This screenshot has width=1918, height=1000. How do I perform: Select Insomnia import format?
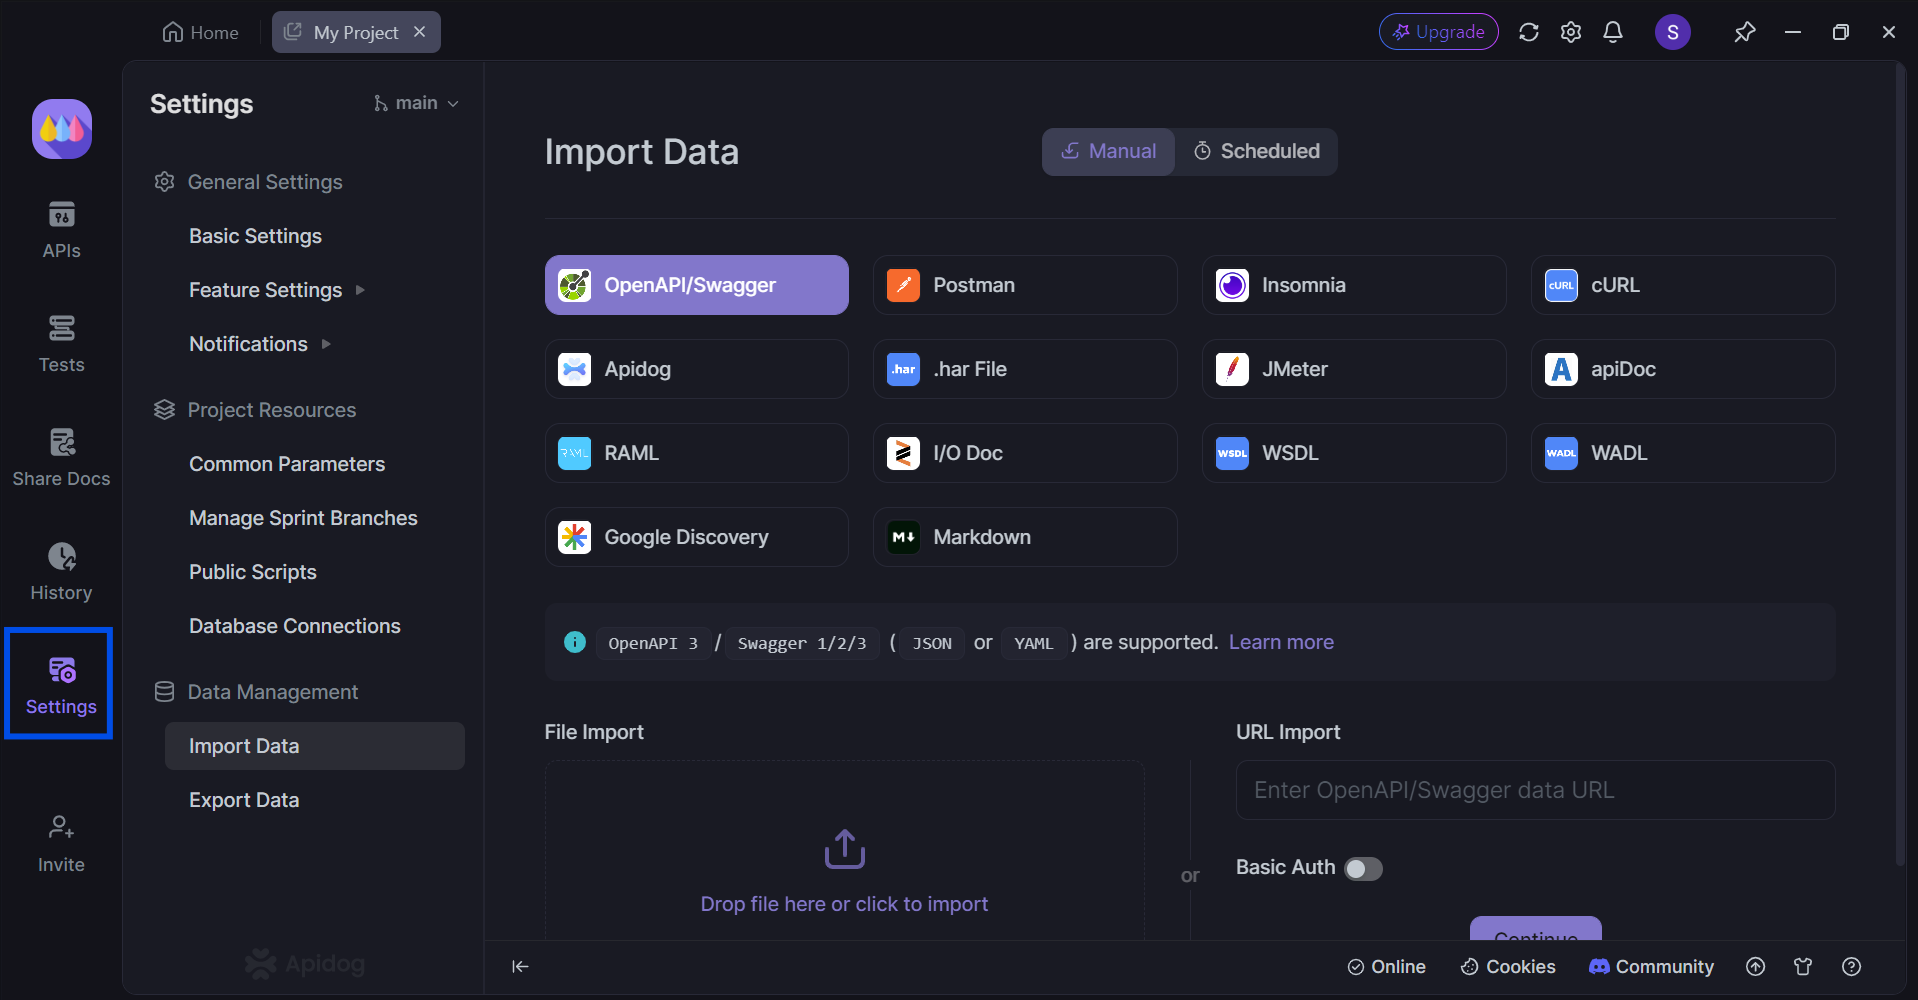pos(1354,285)
